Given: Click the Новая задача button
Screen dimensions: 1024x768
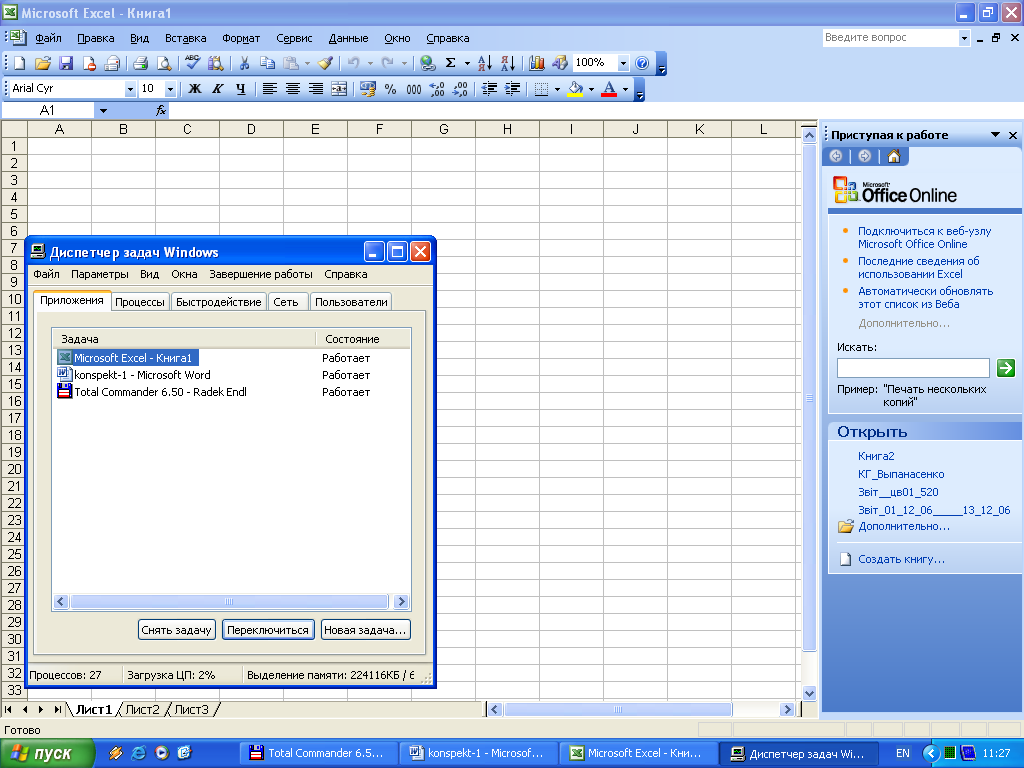Looking at the screenshot, I should click(366, 630).
